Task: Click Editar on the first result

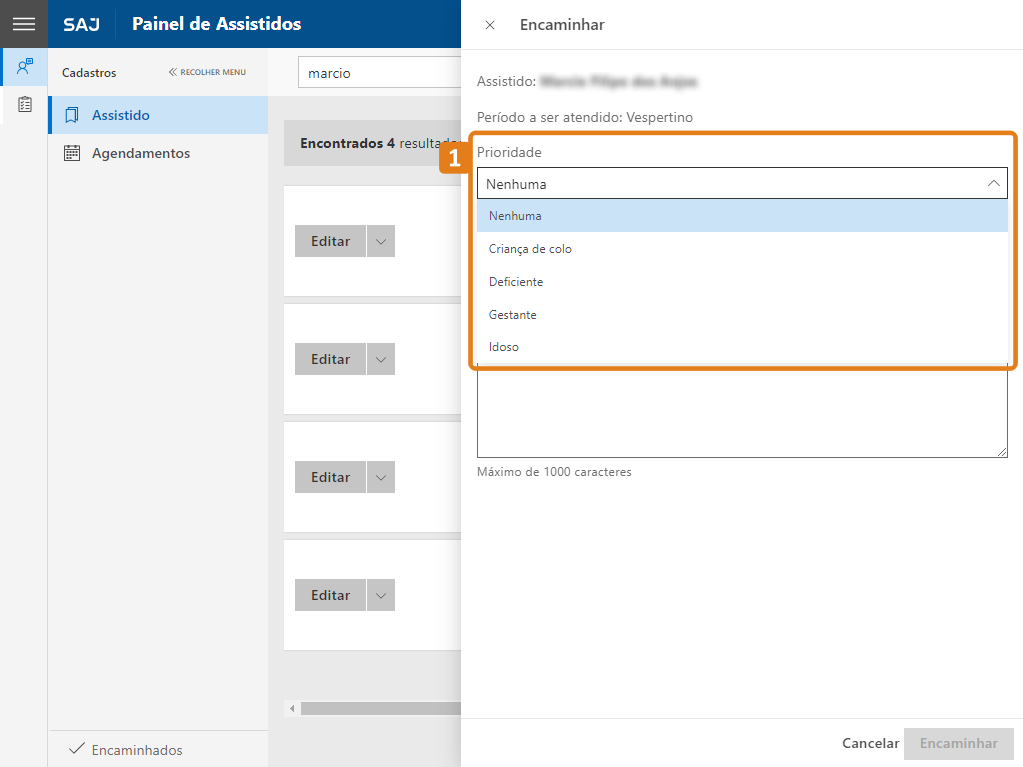Action: pyautogui.click(x=330, y=241)
